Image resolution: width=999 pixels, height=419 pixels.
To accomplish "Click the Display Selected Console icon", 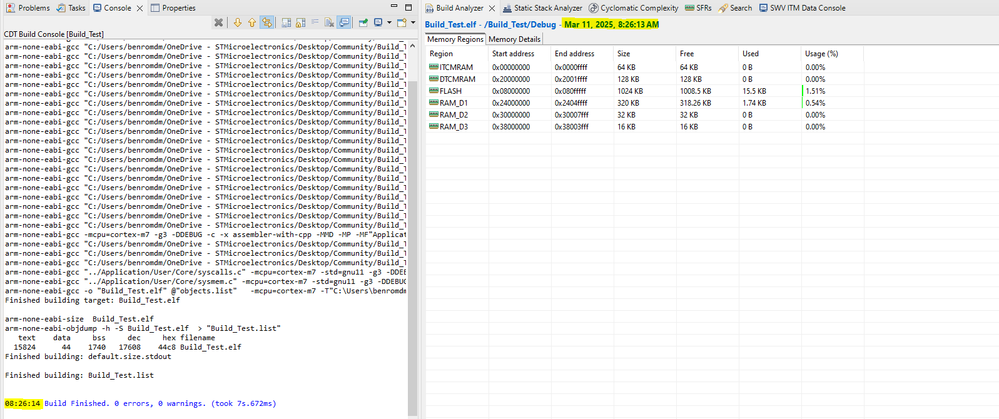I will point(378,22).
